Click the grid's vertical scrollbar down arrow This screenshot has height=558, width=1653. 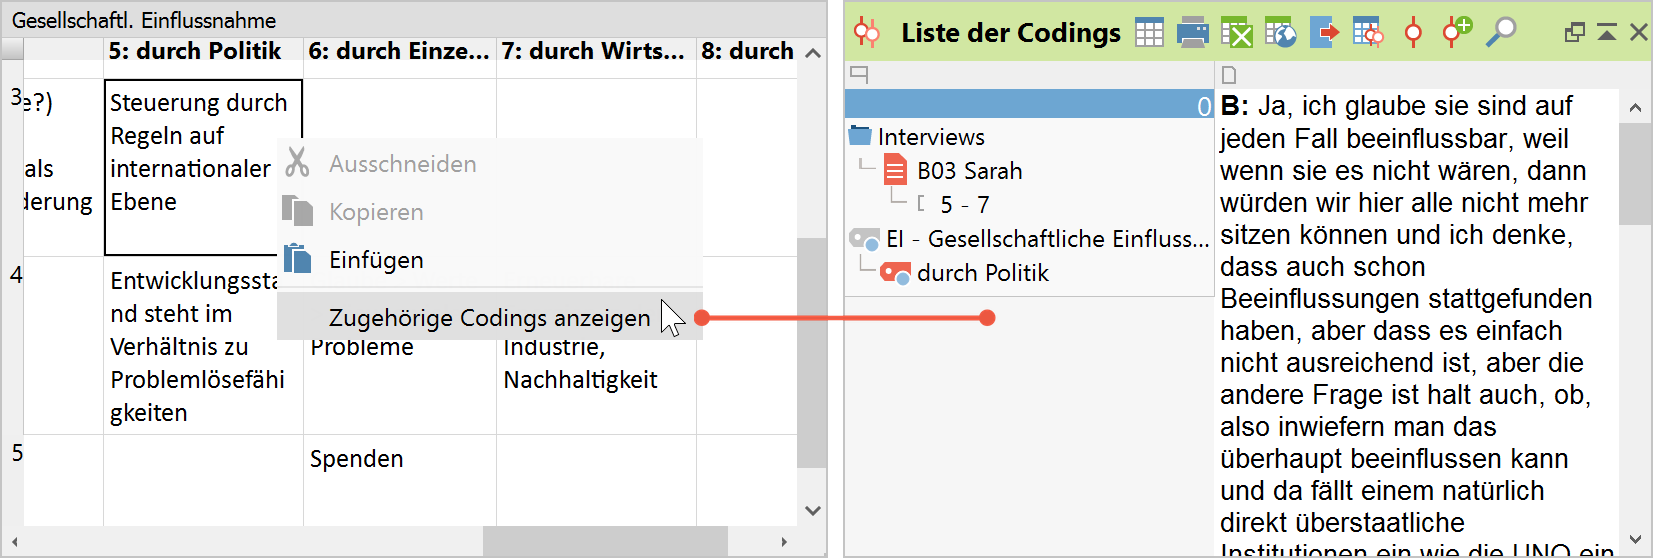coord(813,510)
